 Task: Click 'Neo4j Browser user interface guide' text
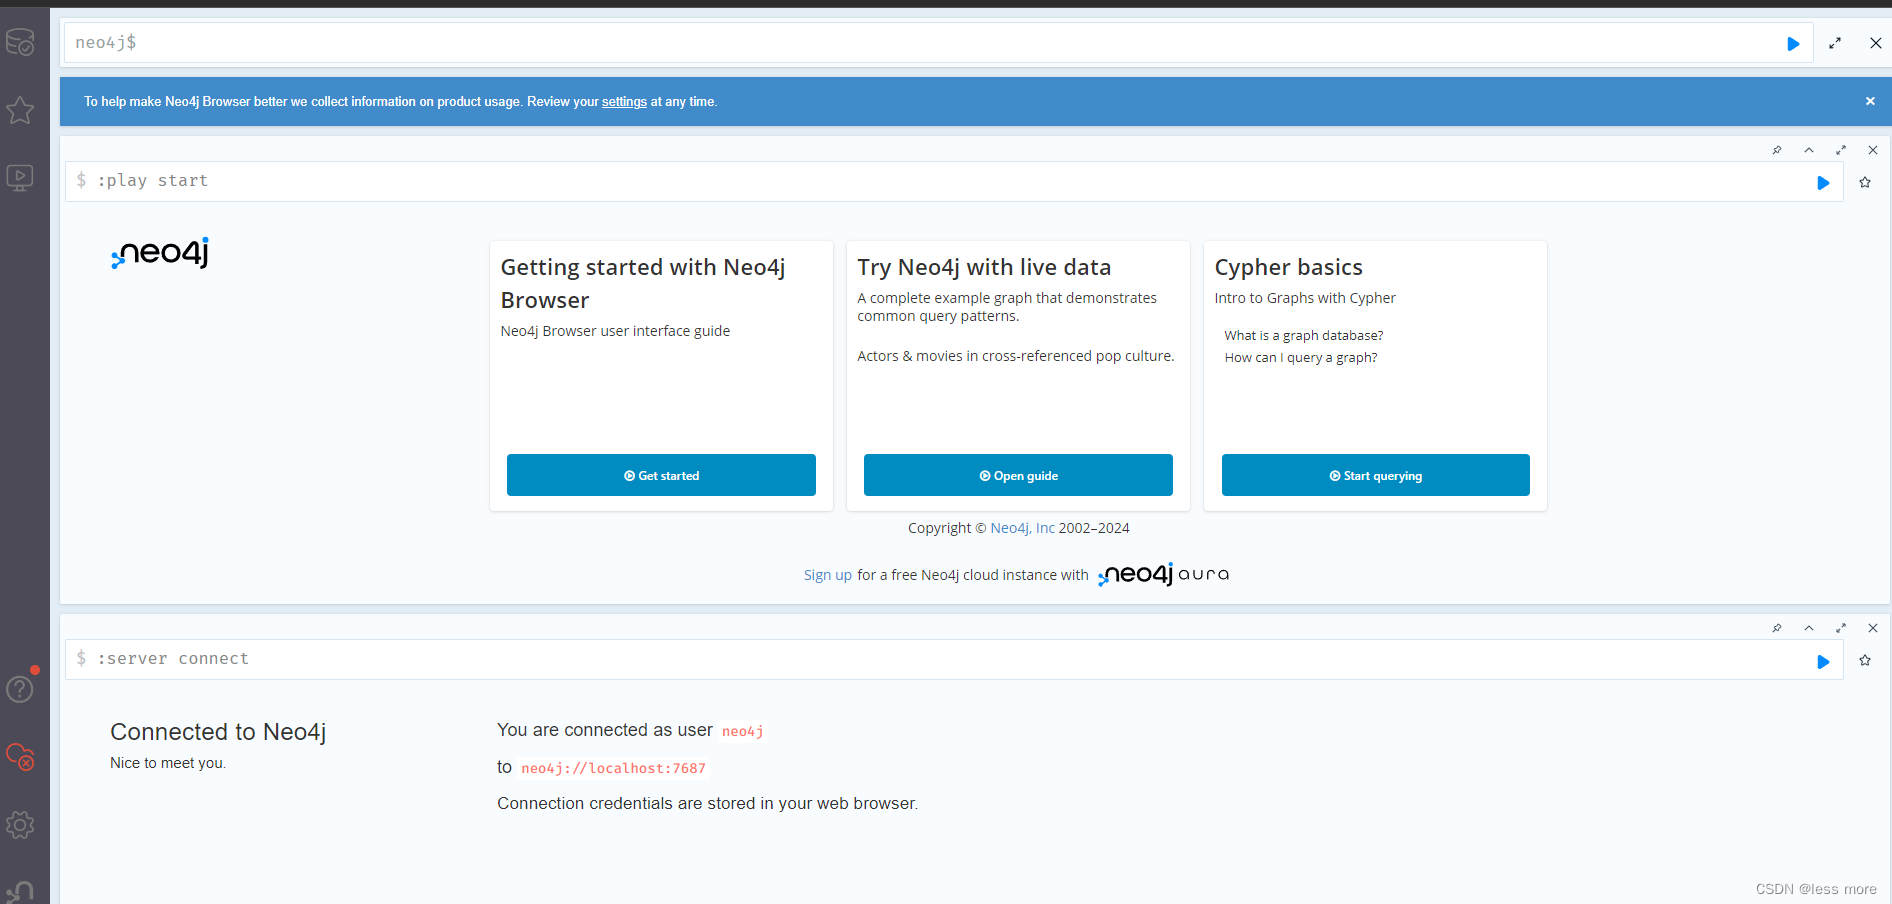click(615, 331)
